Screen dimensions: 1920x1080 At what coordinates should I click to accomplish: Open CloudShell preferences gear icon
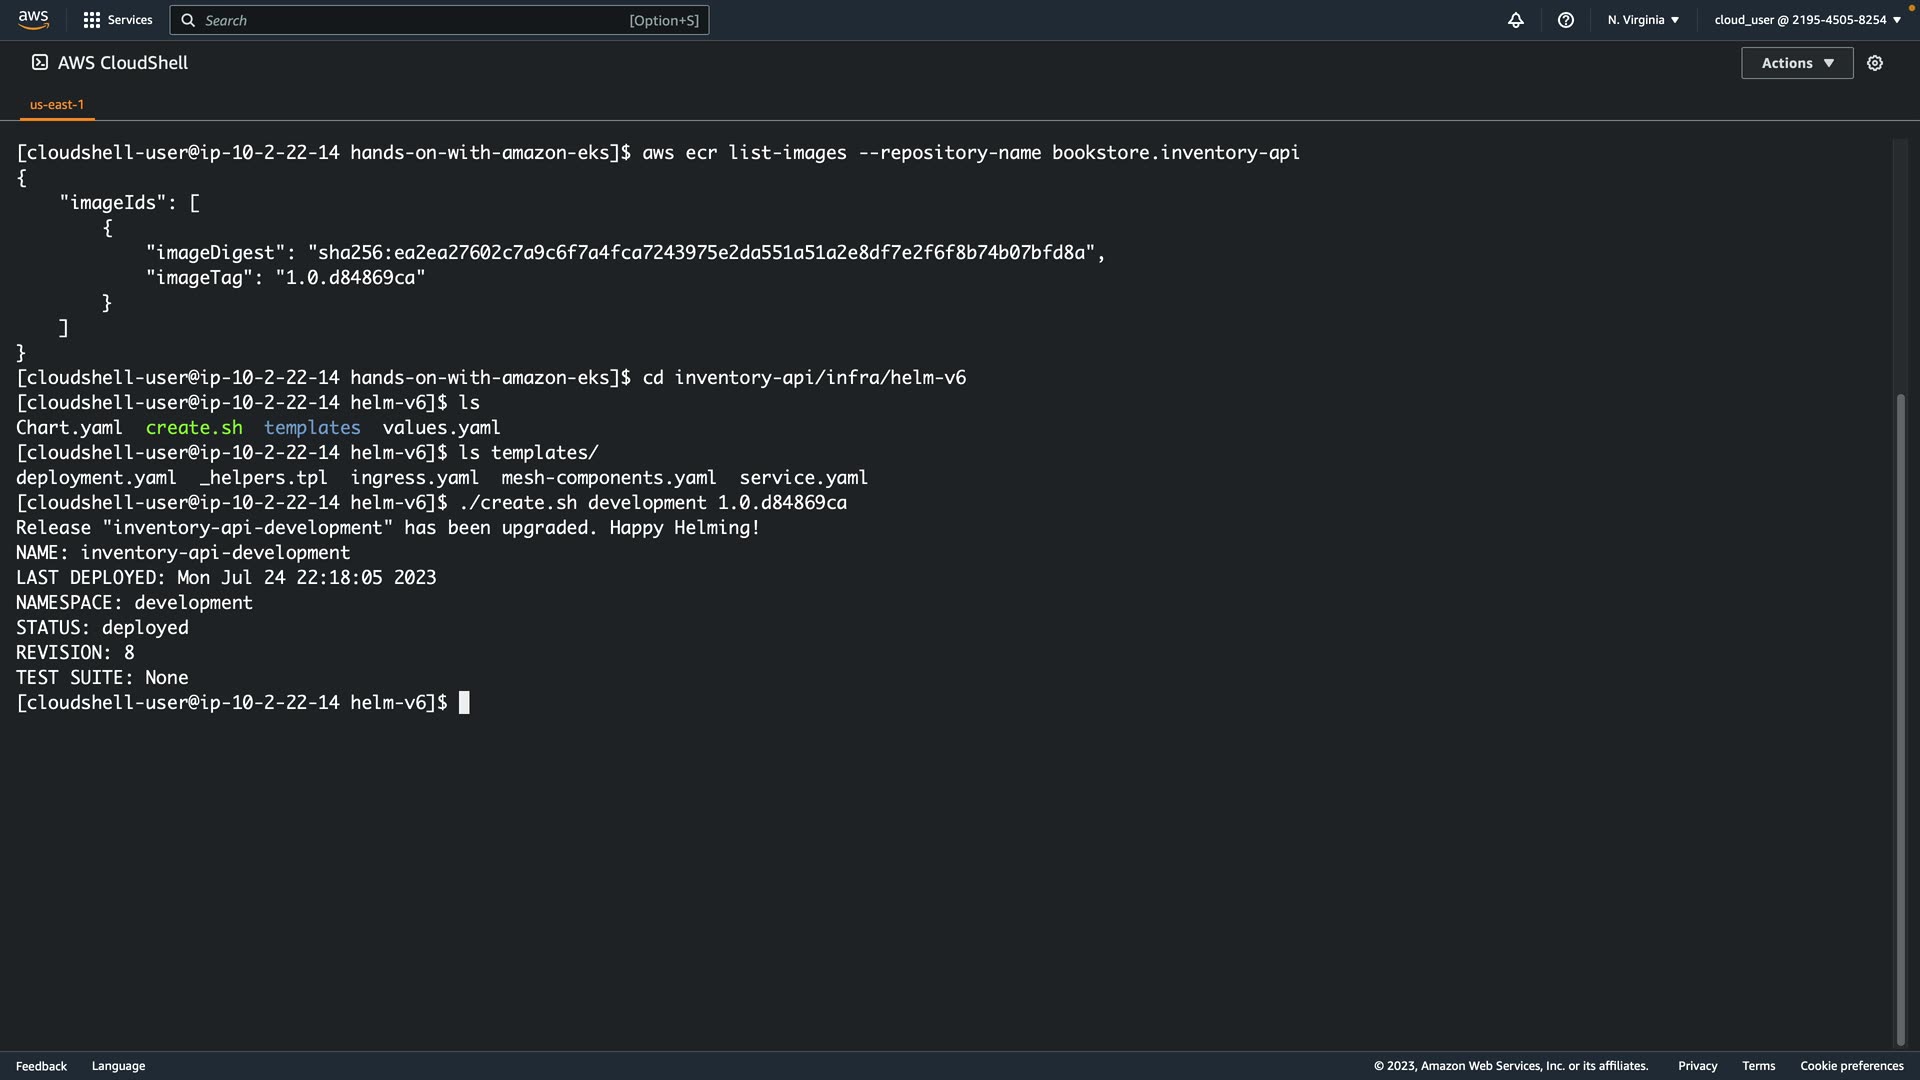tap(1875, 63)
